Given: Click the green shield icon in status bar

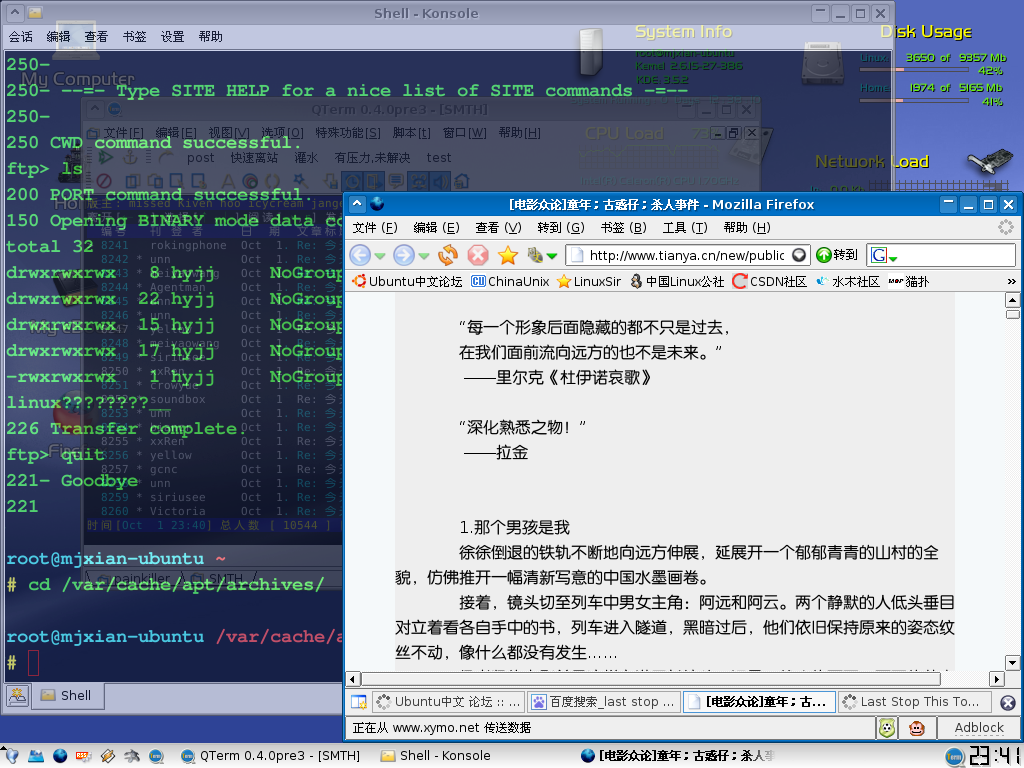Looking at the screenshot, I should tap(886, 728).
